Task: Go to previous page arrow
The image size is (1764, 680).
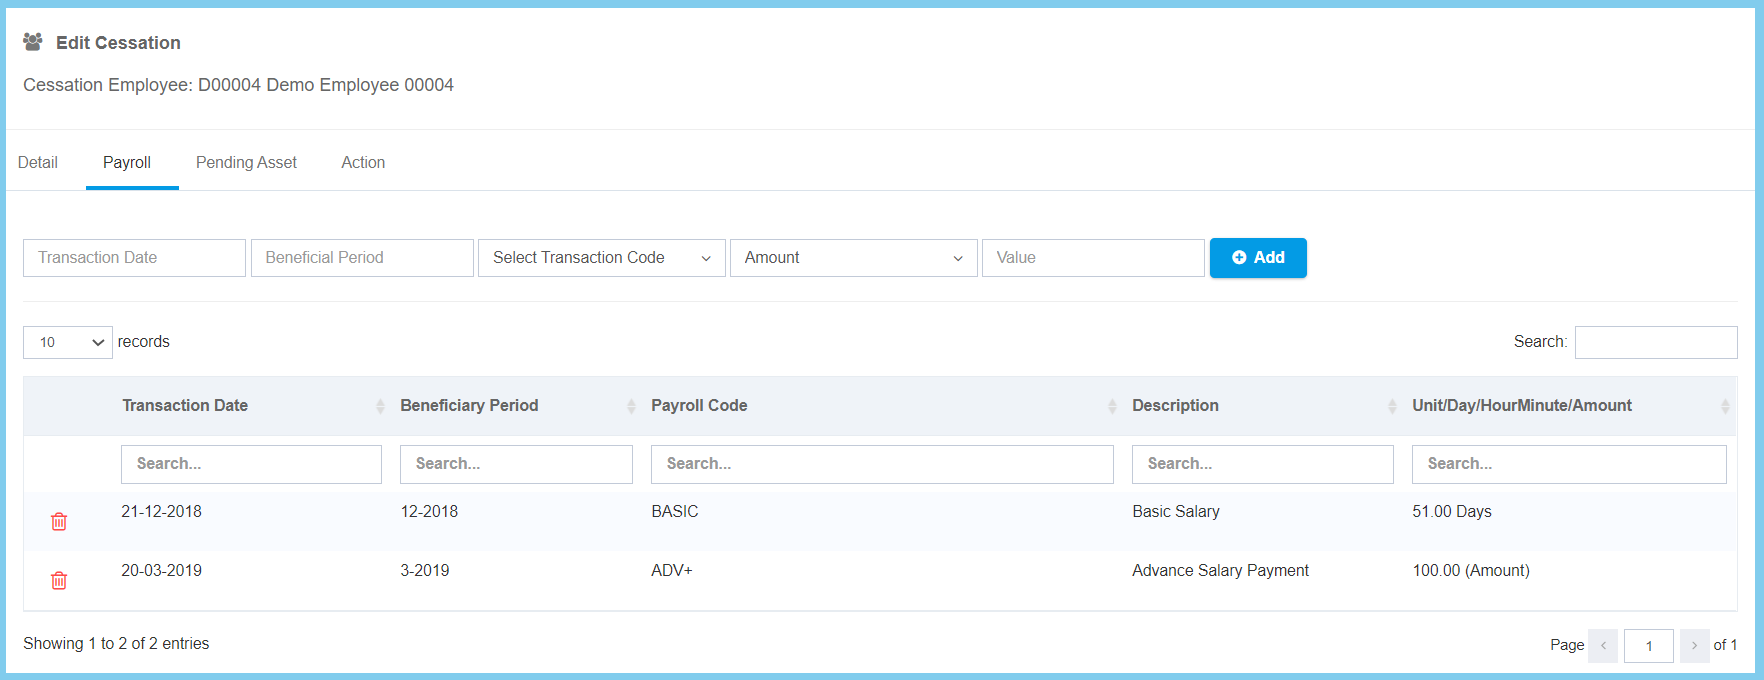Action: (x=1603, y=645)
